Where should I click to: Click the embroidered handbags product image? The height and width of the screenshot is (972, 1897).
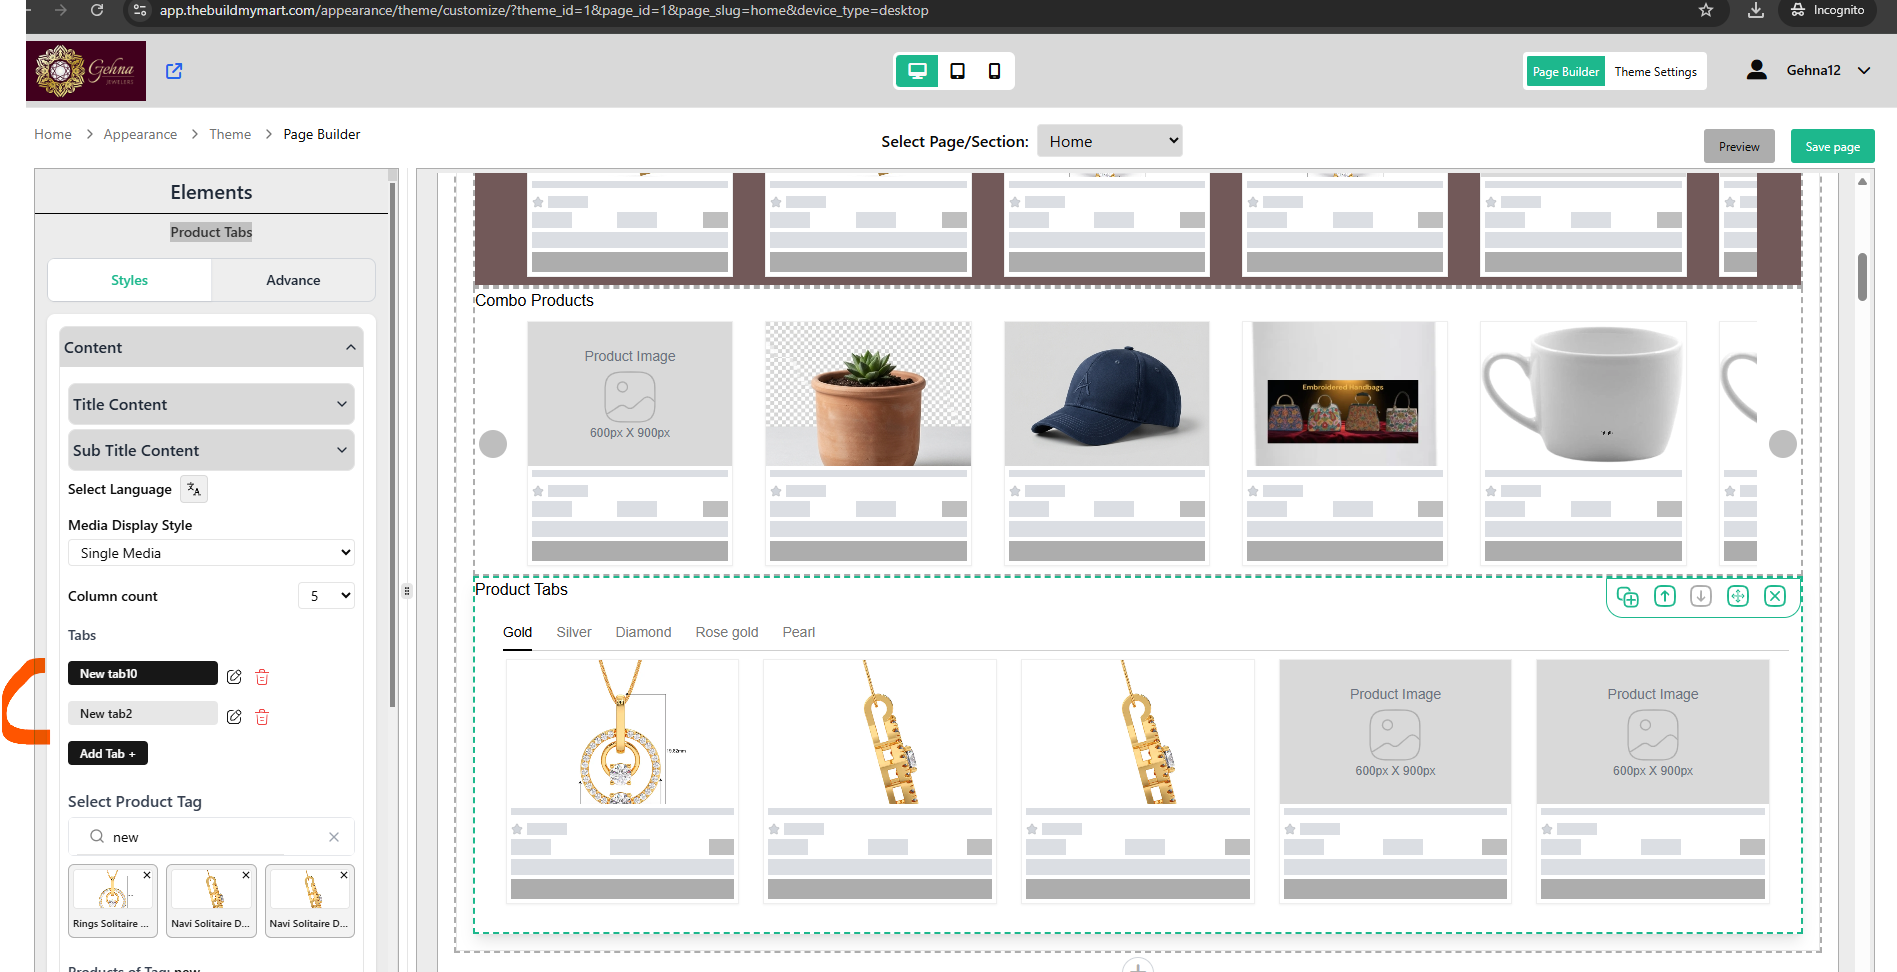tap(1345, 394)
